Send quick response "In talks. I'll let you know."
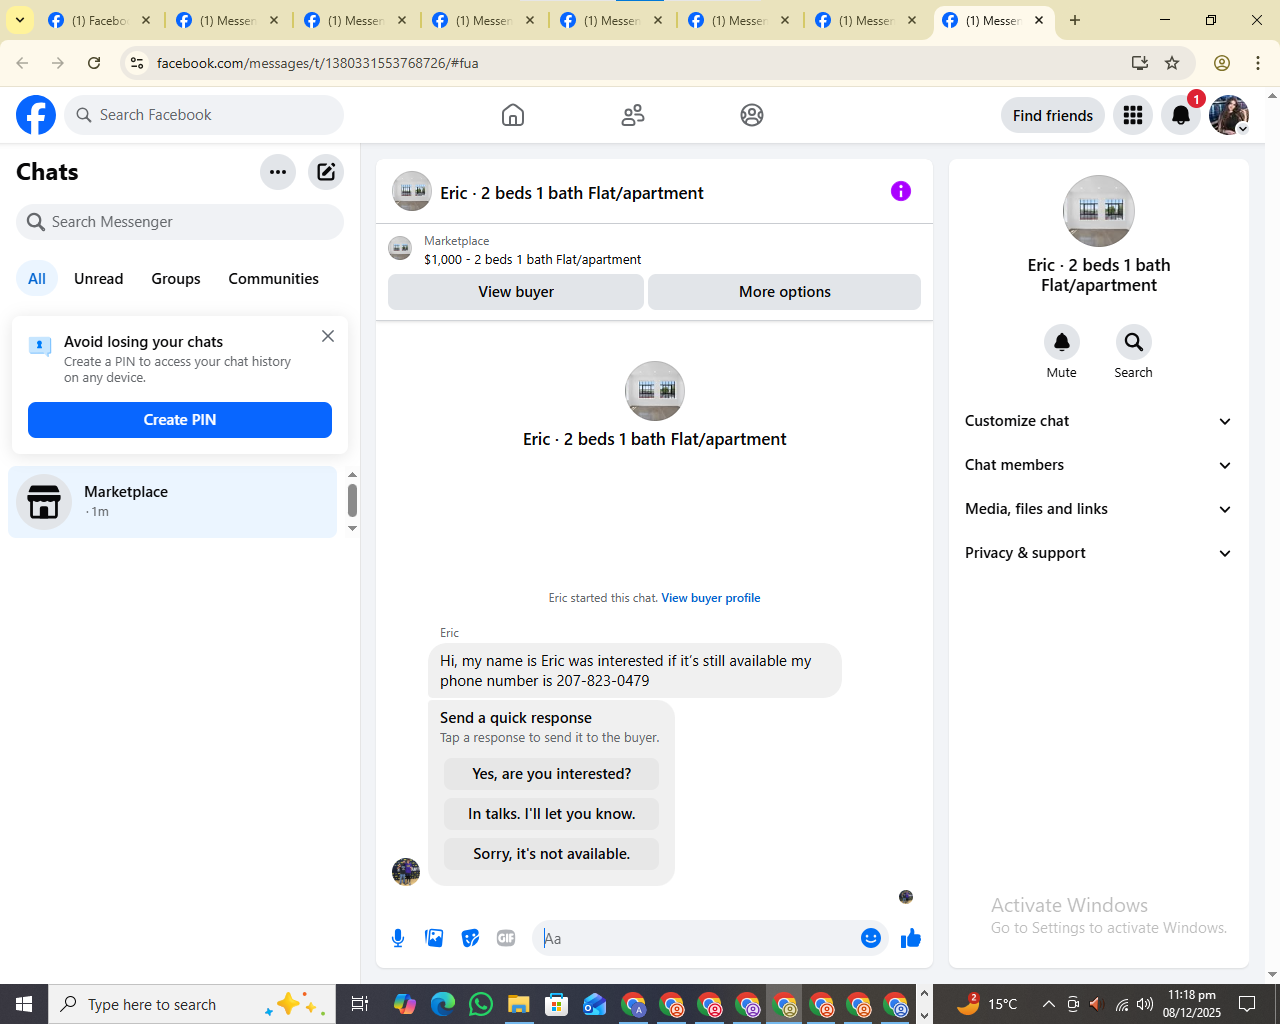 552,814
